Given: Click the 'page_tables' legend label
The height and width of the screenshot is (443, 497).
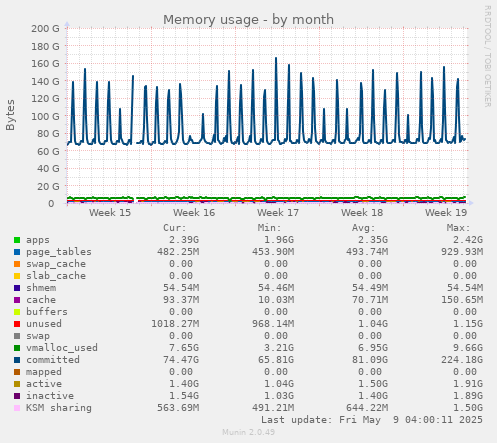Looking at the screenshot, I should tap(59, 252).
